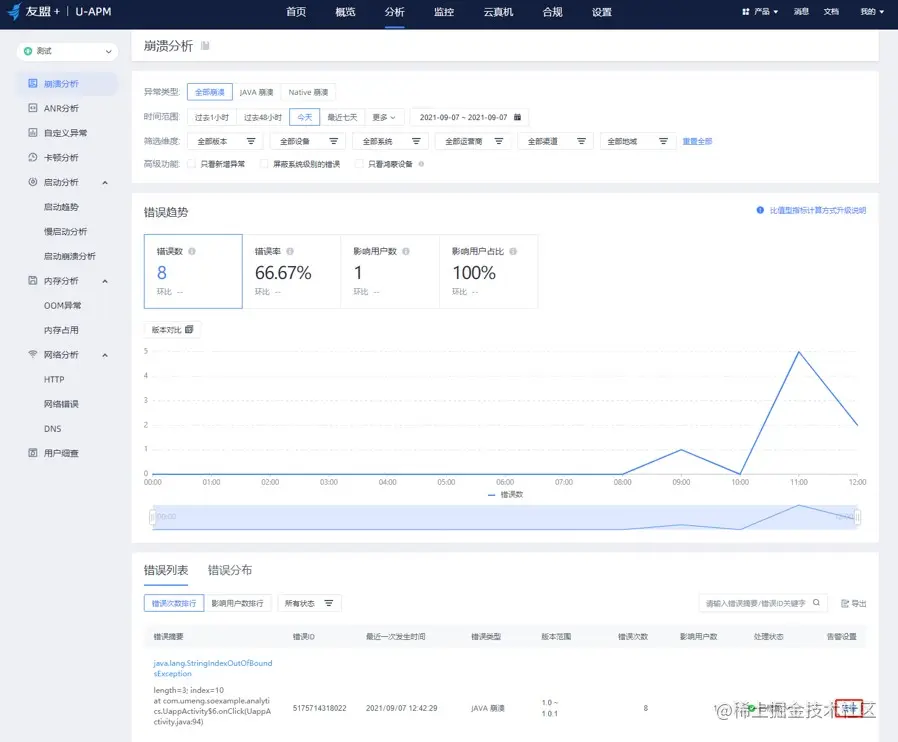The height and width of the screenshot is (742, 898).
Task: Click info icon next to 影响用户占比
Action: pyautogui.click(x=513, y=251)
